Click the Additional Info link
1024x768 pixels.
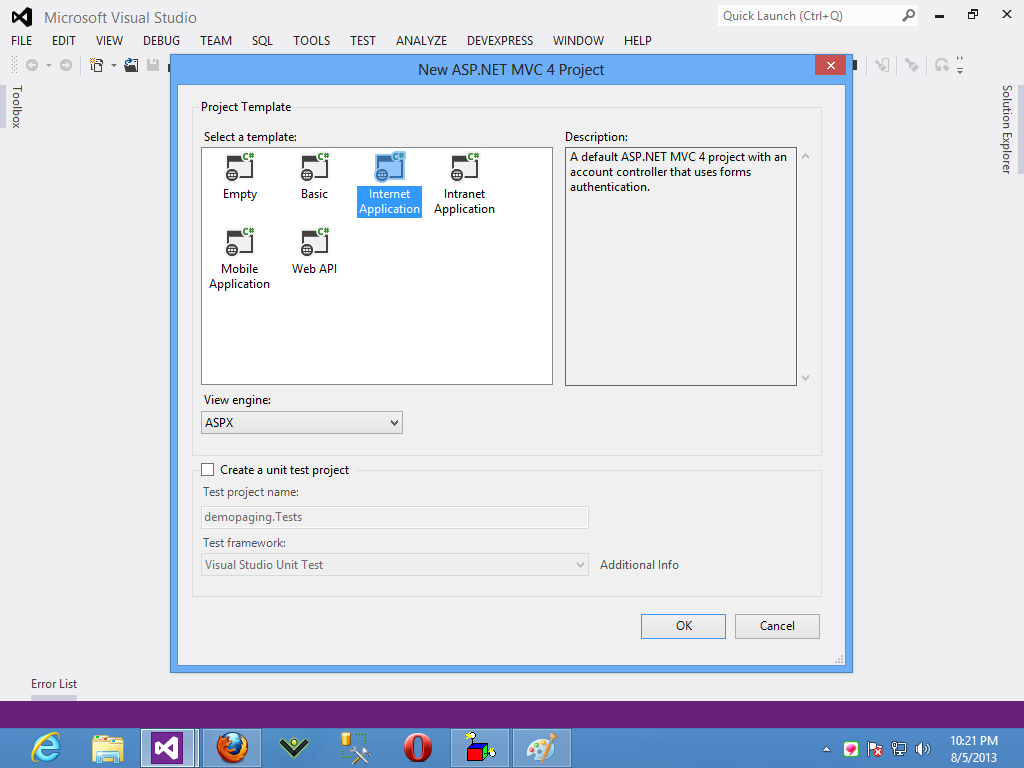[639, 565]
